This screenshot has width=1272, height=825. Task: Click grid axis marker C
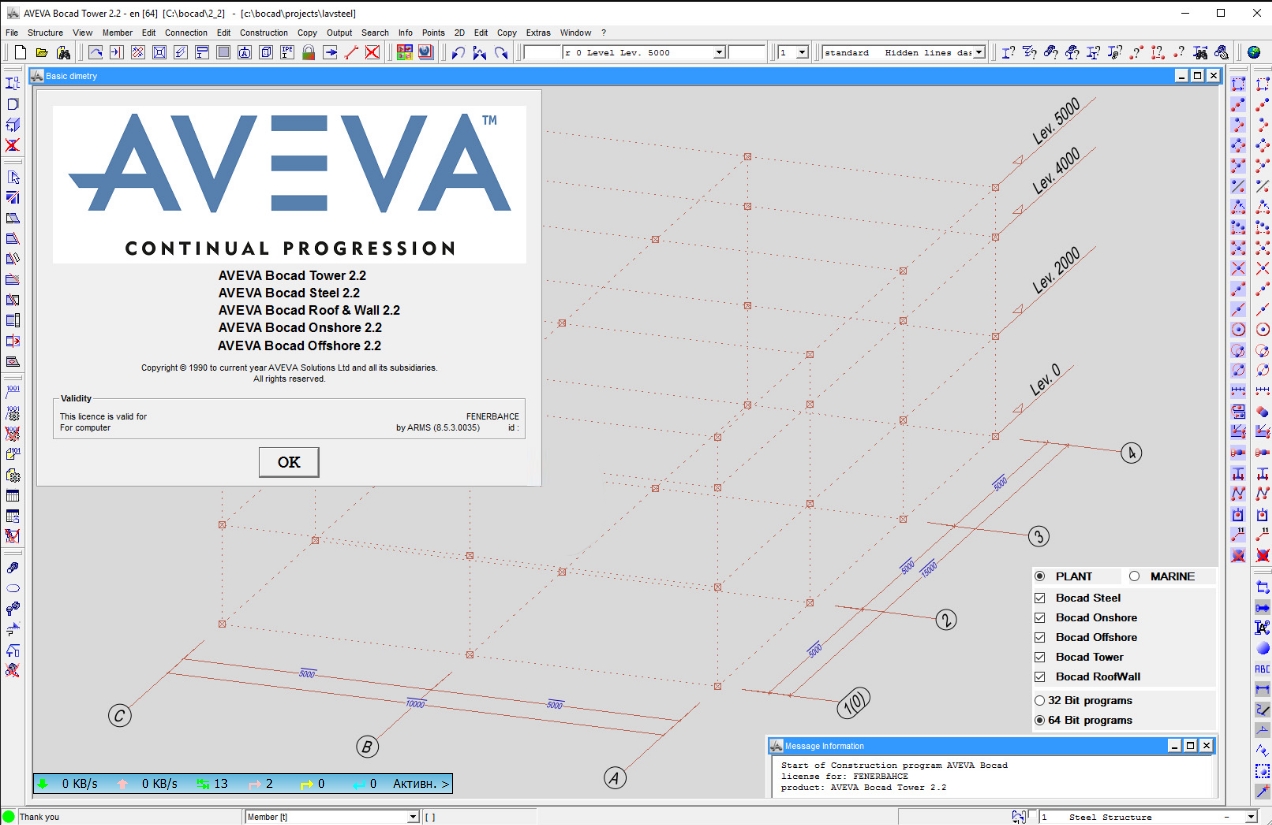(x=120, y=715)
